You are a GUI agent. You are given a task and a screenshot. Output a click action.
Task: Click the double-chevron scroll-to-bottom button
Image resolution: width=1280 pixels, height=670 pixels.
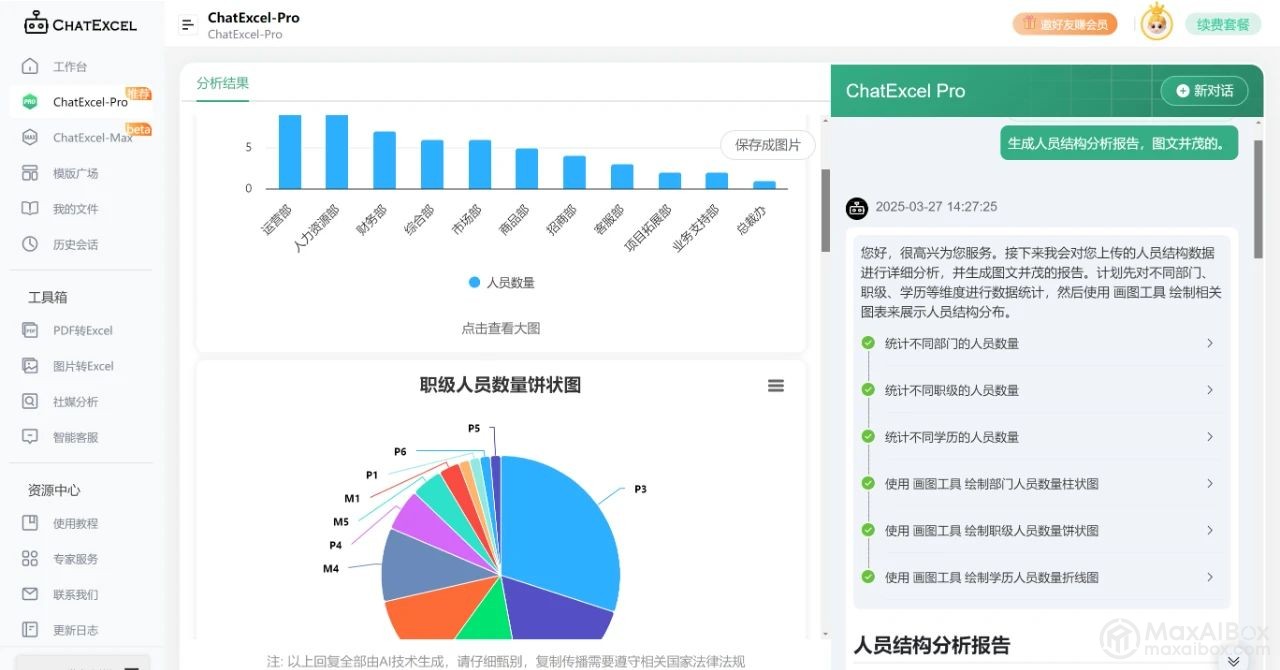tap(1233, 661)
